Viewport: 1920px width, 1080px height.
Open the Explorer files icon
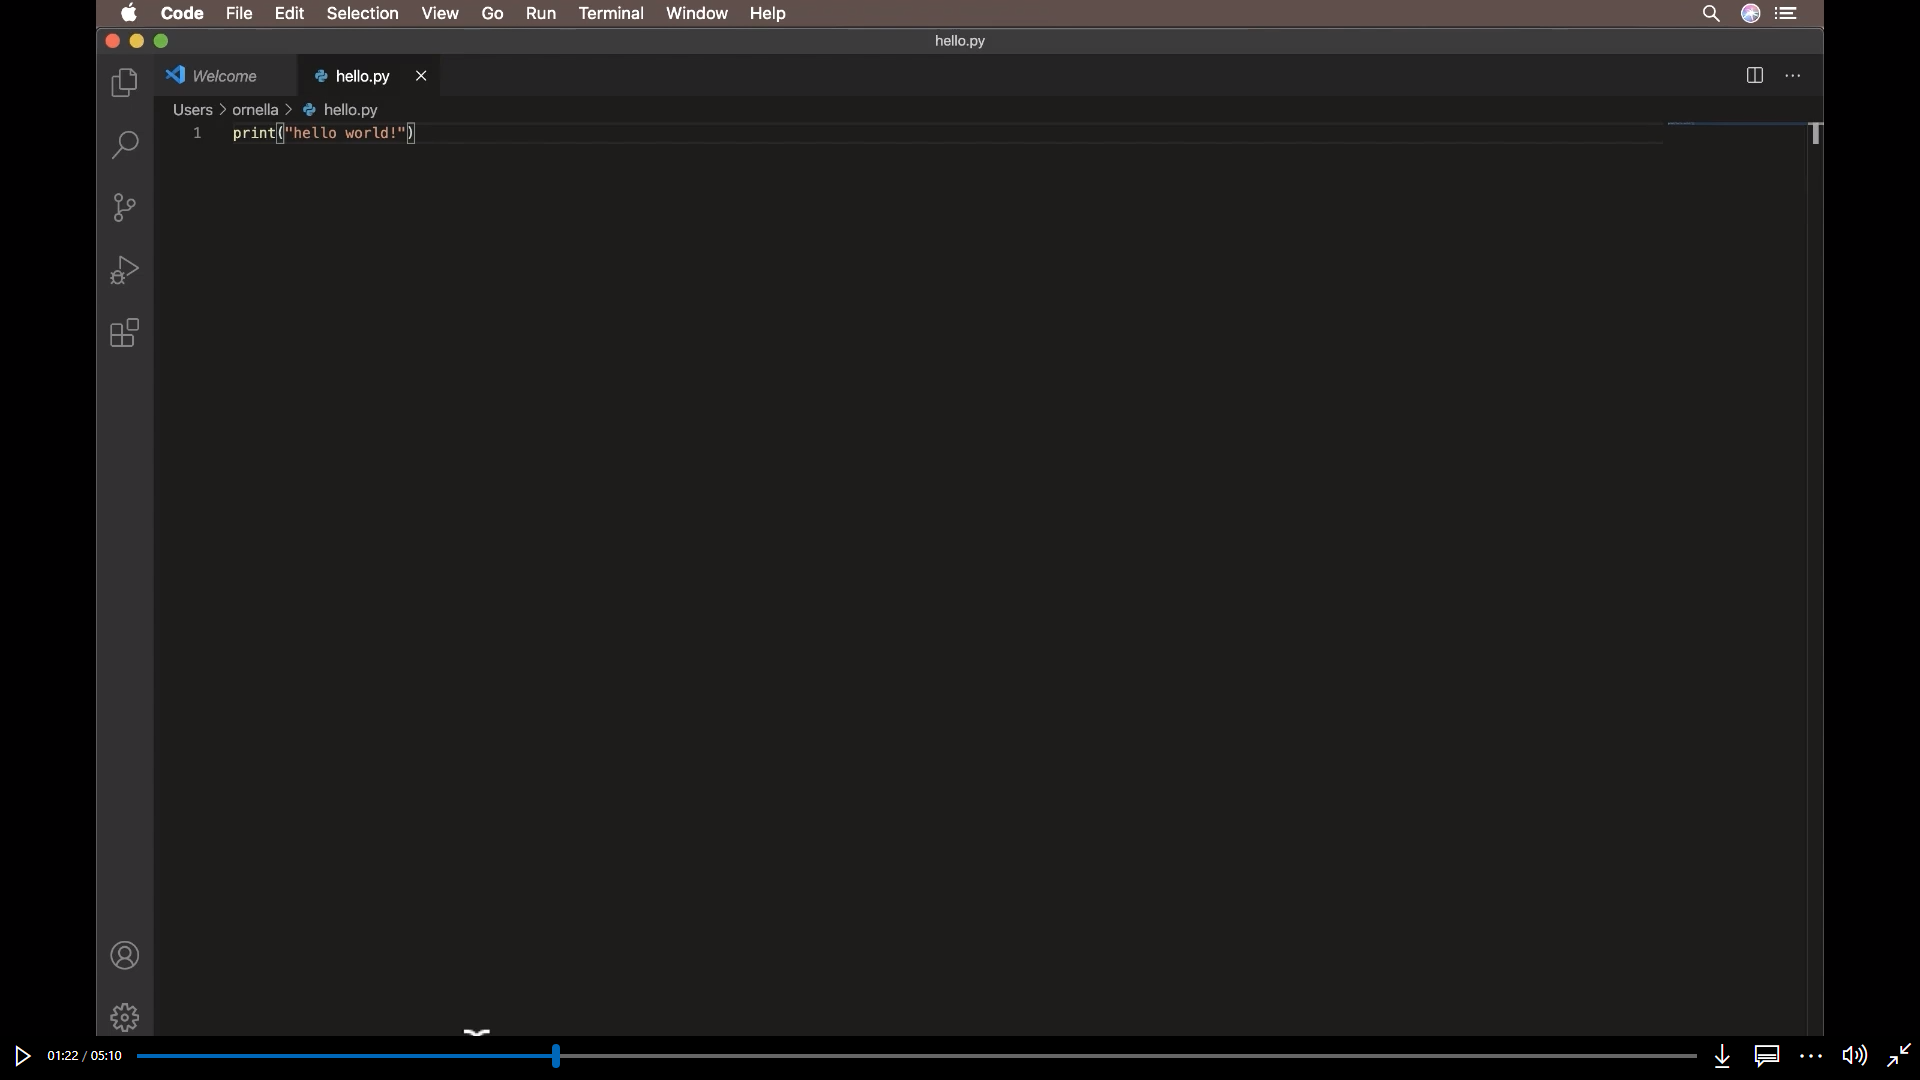pyautogui.click(x=124, y=82)
